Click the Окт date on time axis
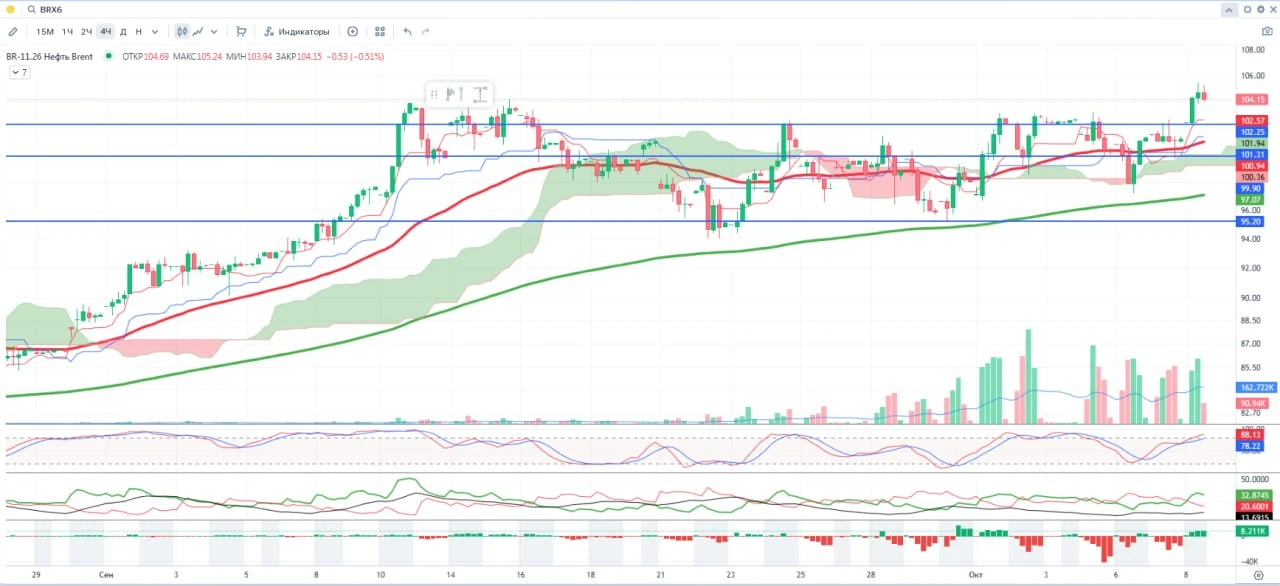This screenshot has width=1280, height=586. pyautogui.click(x=976, y=576)
